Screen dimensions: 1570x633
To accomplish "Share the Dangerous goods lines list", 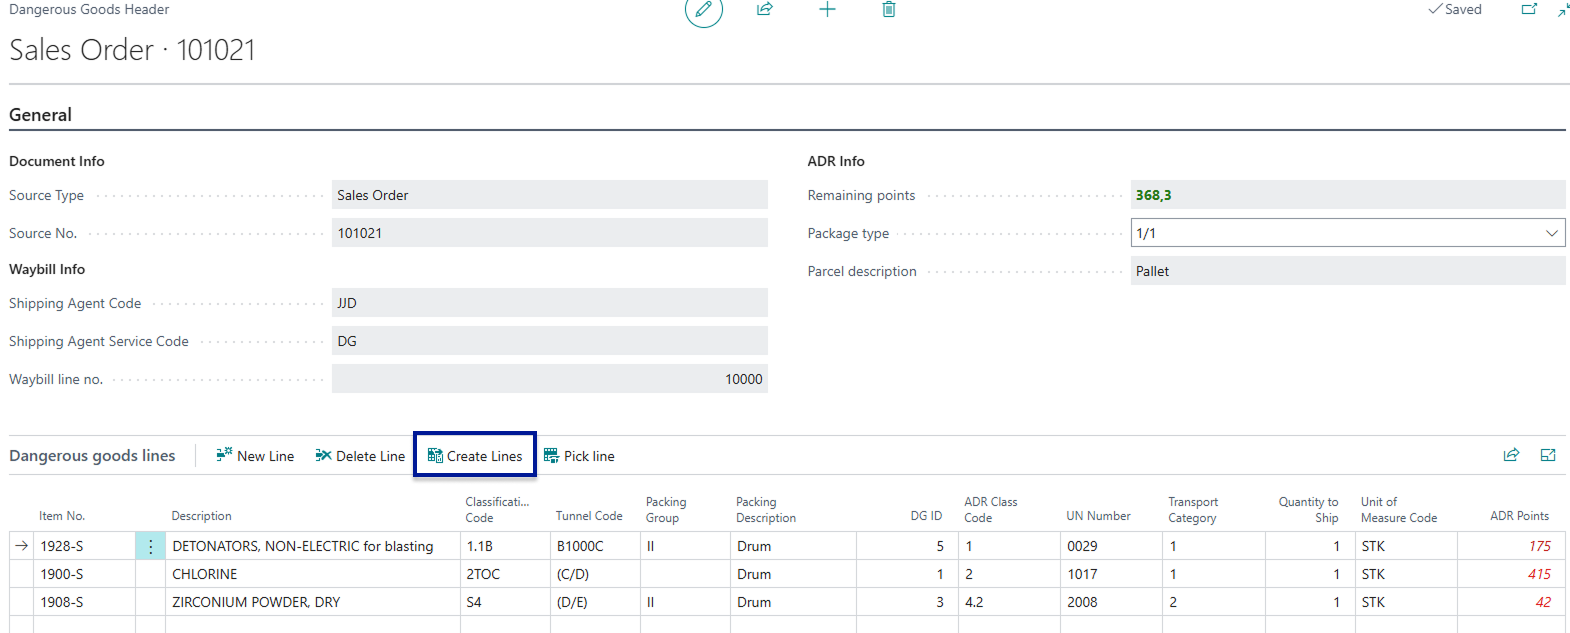I will [x=1511, y=455].
